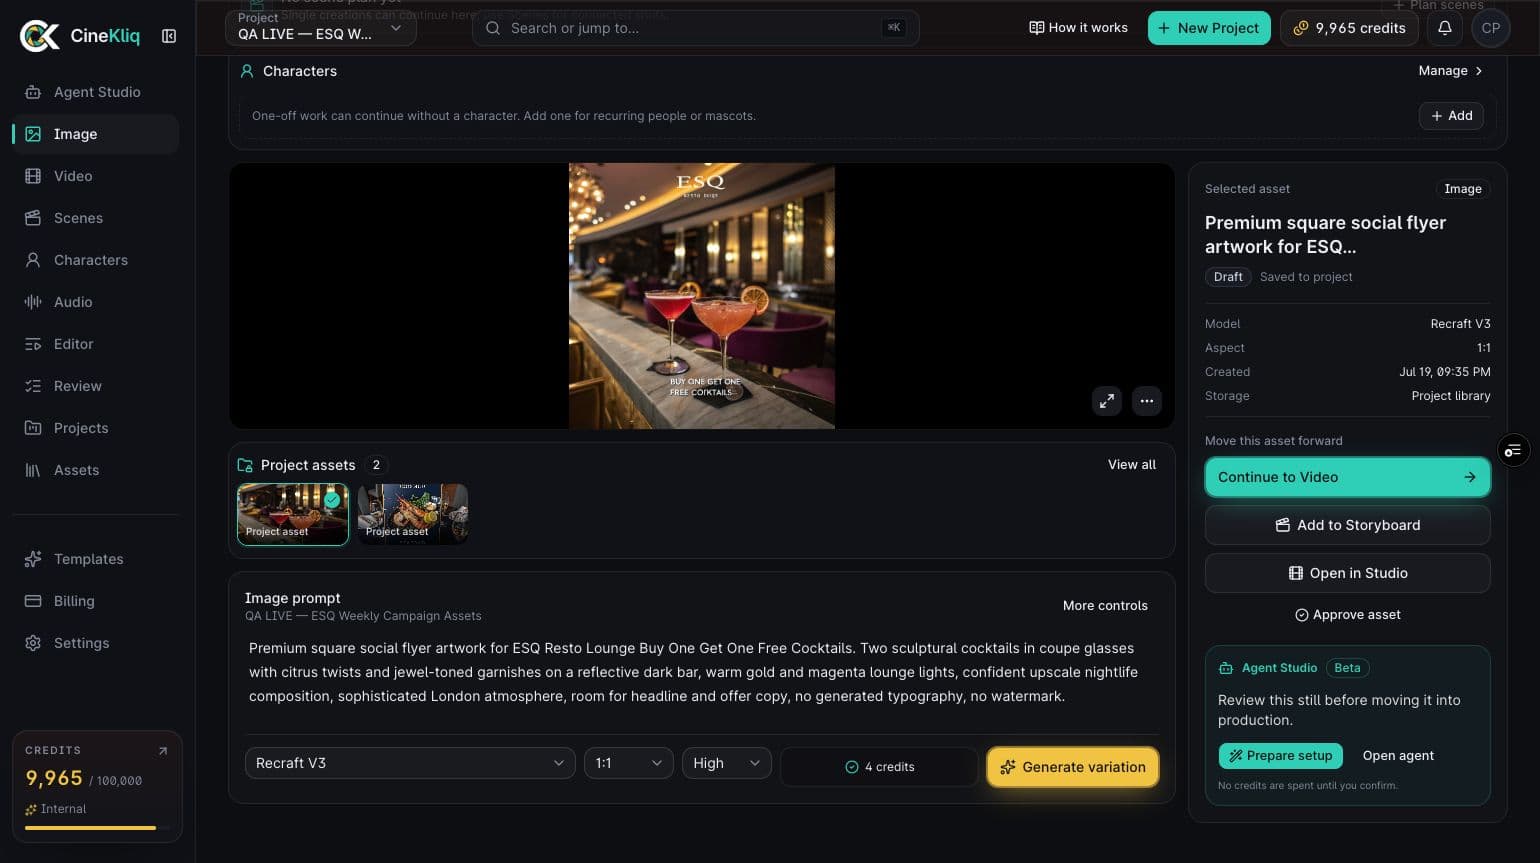This screenshot has width=1540, height=863.
Task: Click the Review checklist icon
Action: [x=33, y=386]
